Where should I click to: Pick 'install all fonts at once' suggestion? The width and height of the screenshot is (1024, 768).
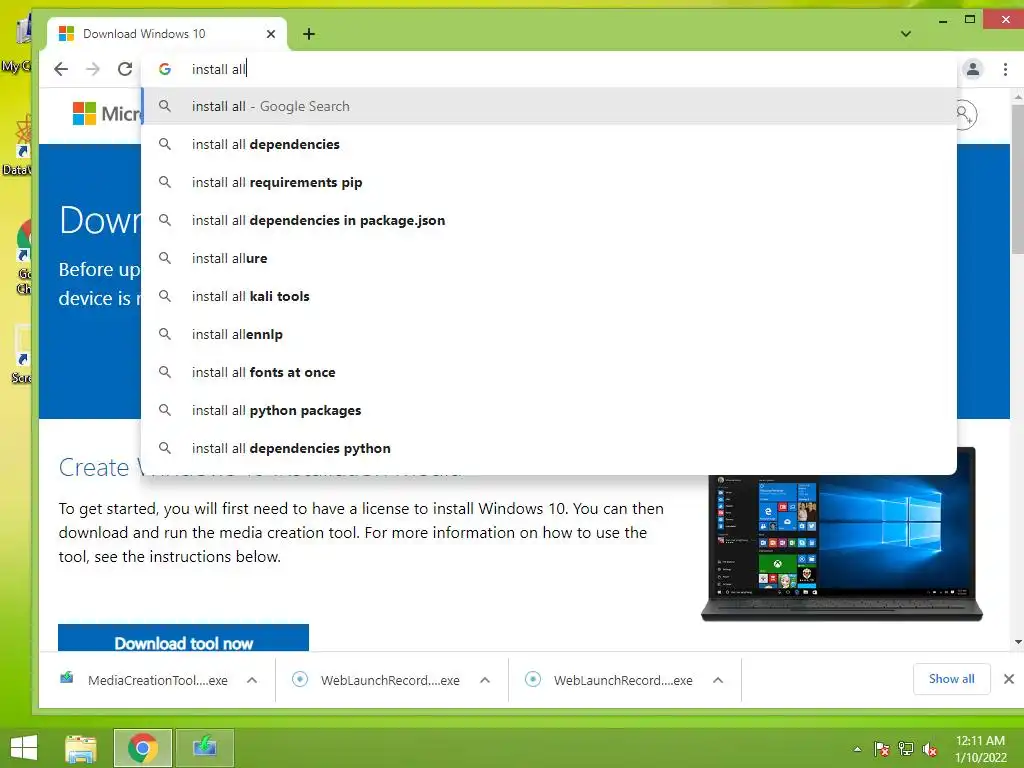coord(549,372)
